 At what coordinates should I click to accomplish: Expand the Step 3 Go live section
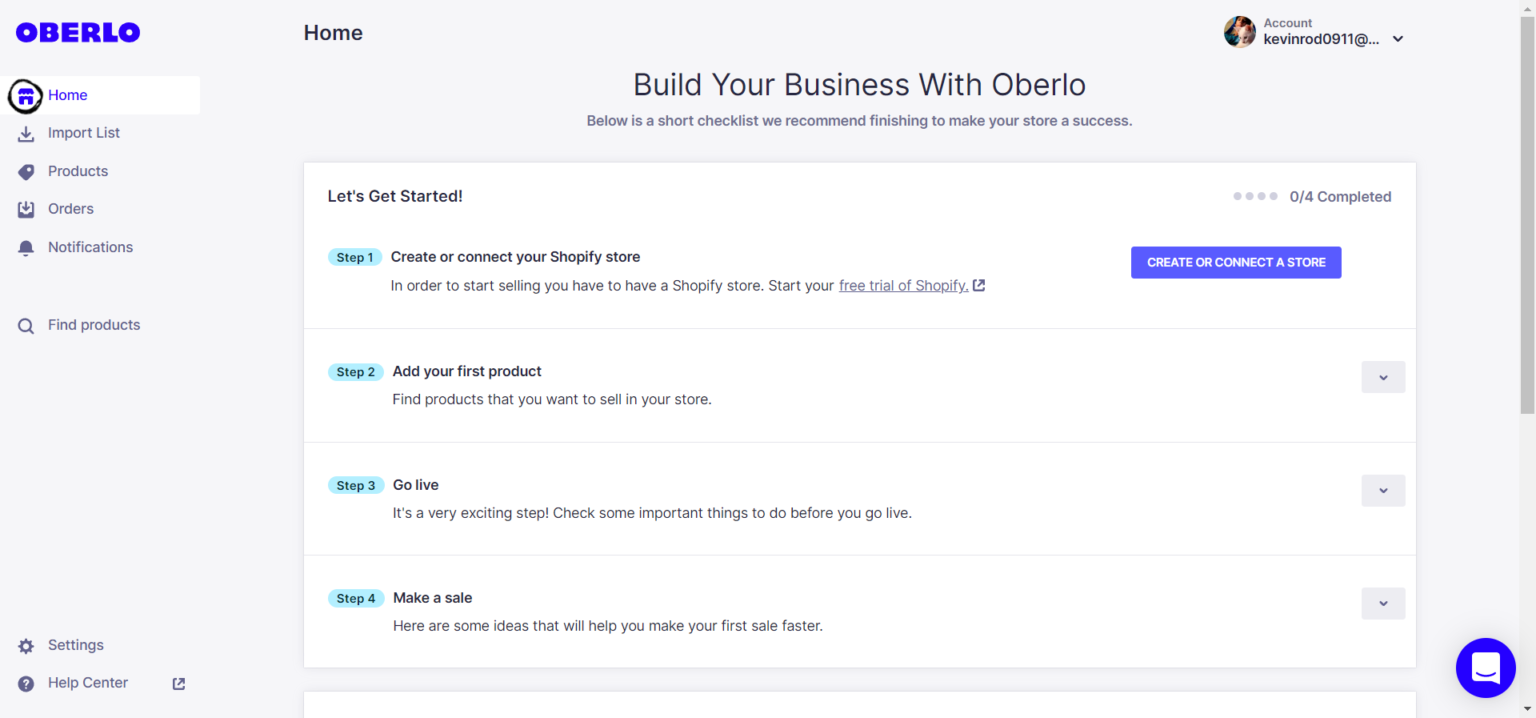[x=1383, y=490]
